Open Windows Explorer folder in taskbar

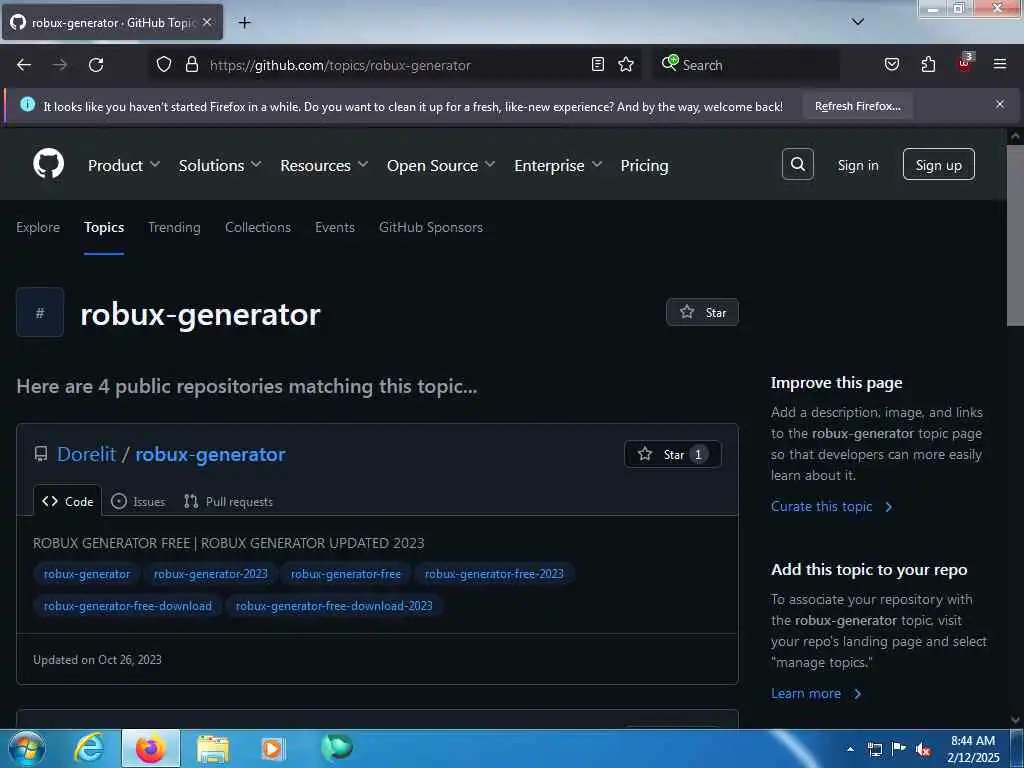click(213, 749)
